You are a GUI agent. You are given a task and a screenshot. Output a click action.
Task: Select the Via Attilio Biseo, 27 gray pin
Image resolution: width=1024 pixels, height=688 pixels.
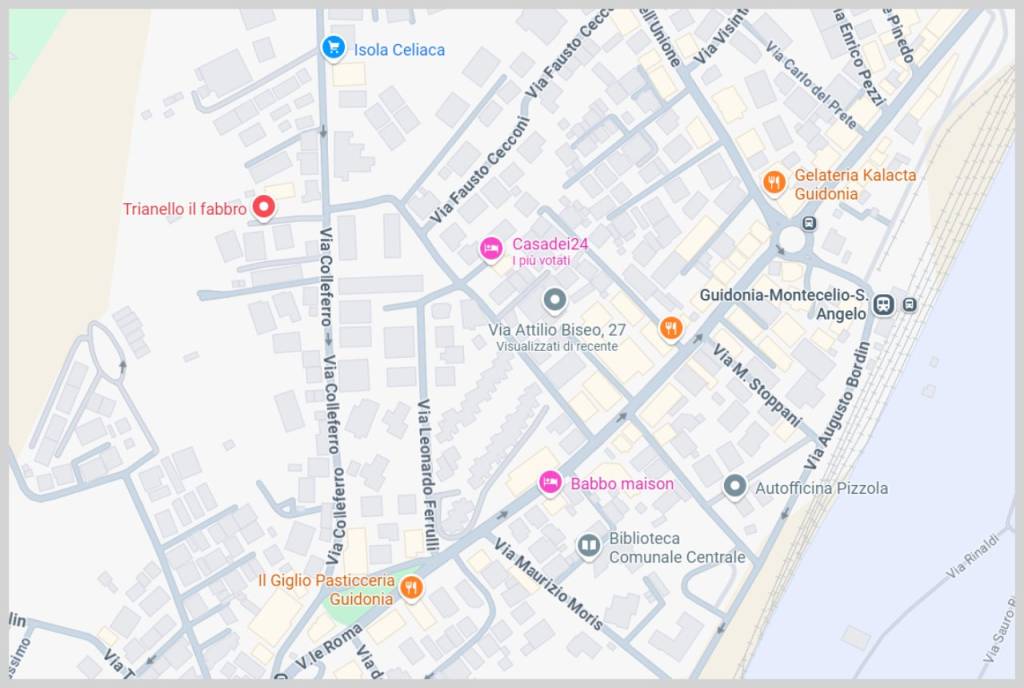(555, 301)
